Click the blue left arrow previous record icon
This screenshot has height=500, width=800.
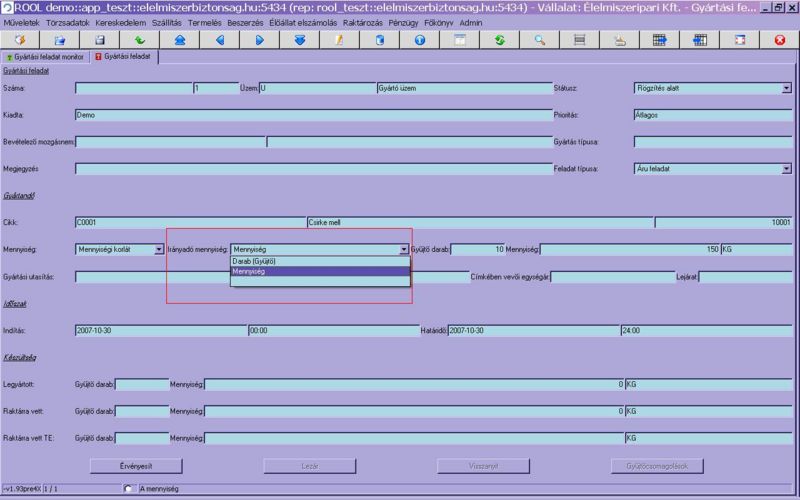click(x=219, y=40)
